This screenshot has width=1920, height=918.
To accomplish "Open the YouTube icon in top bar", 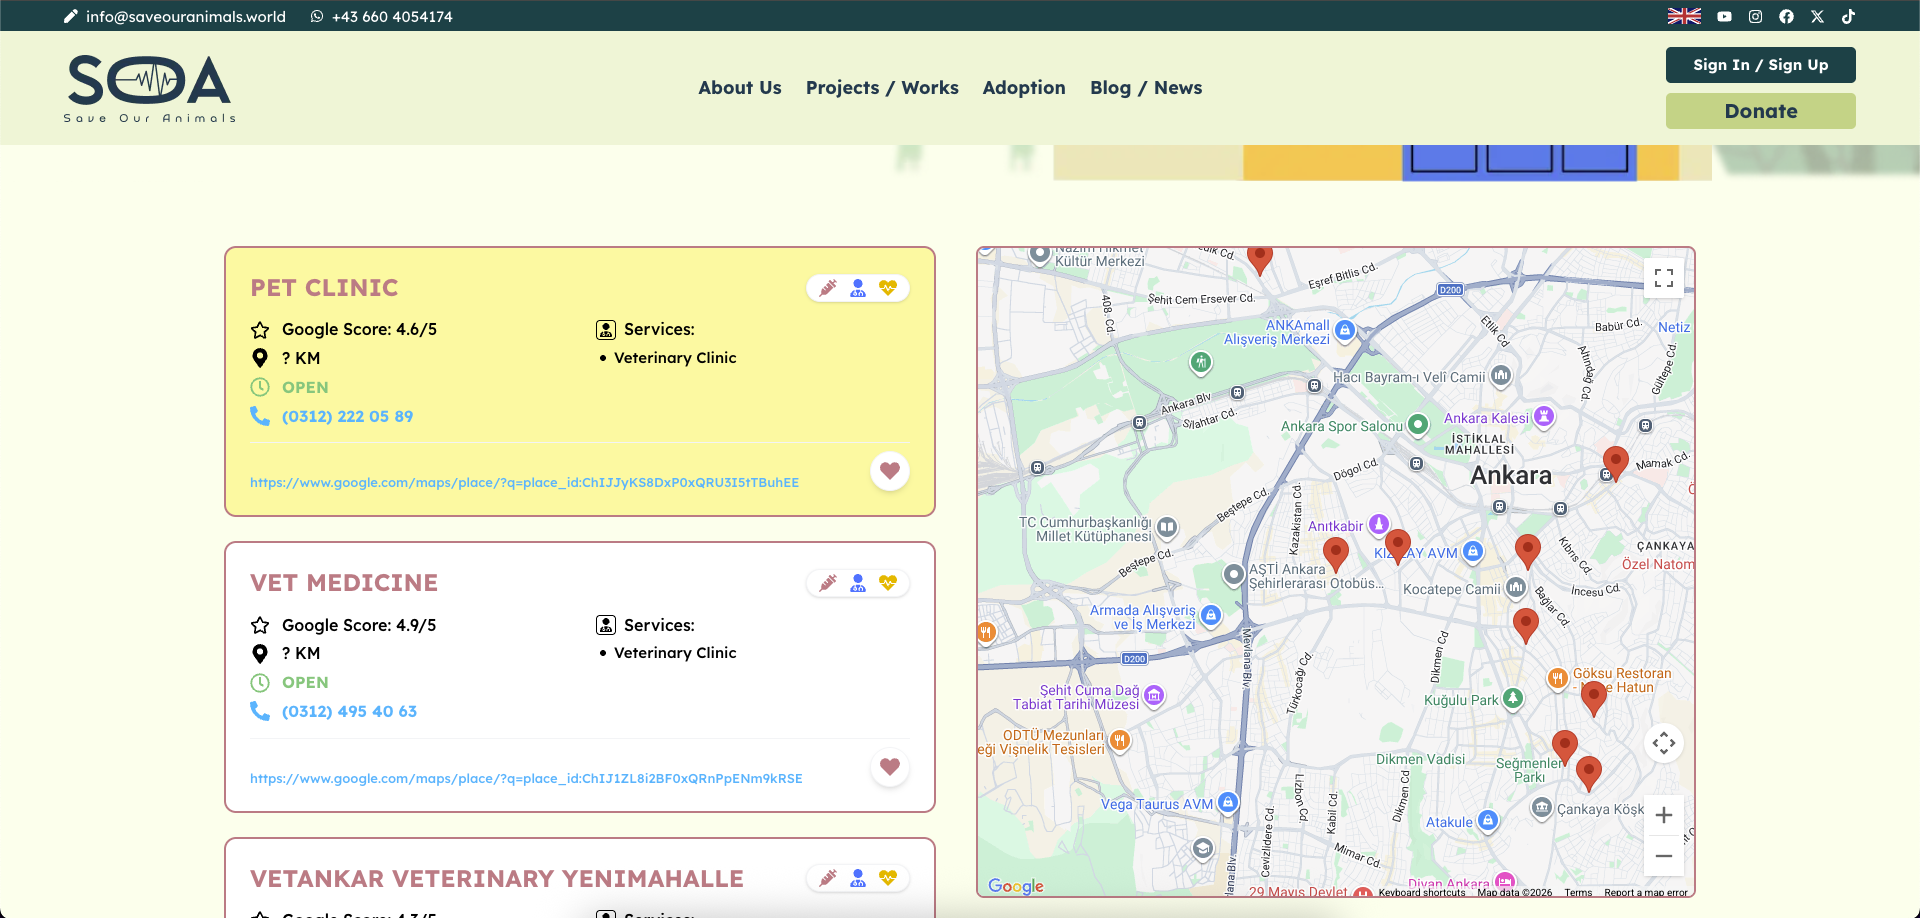I will tap(1724, 16).
